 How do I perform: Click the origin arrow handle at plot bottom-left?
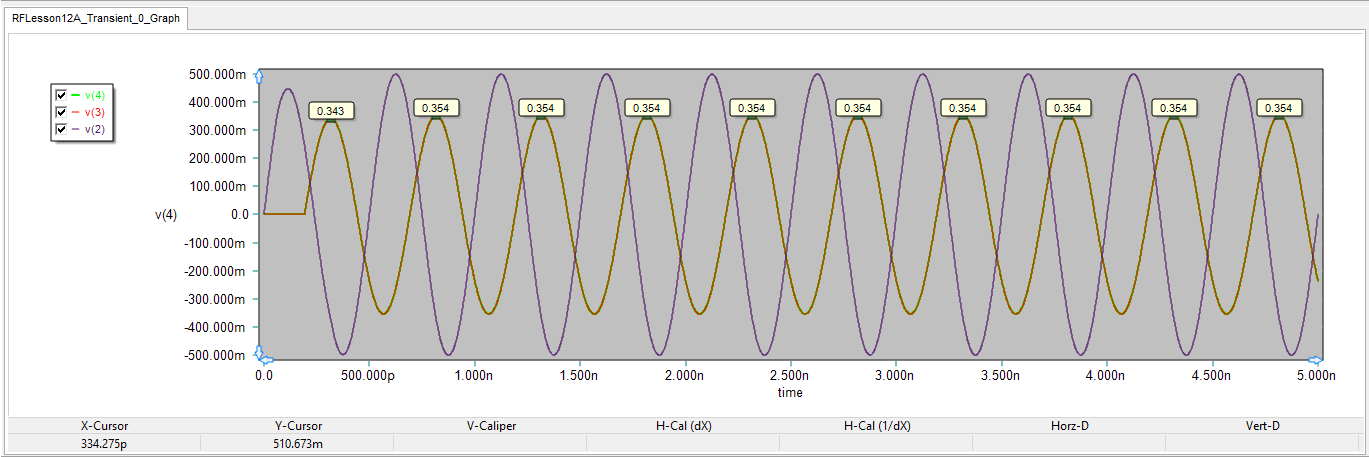click(x=259, y=354)
